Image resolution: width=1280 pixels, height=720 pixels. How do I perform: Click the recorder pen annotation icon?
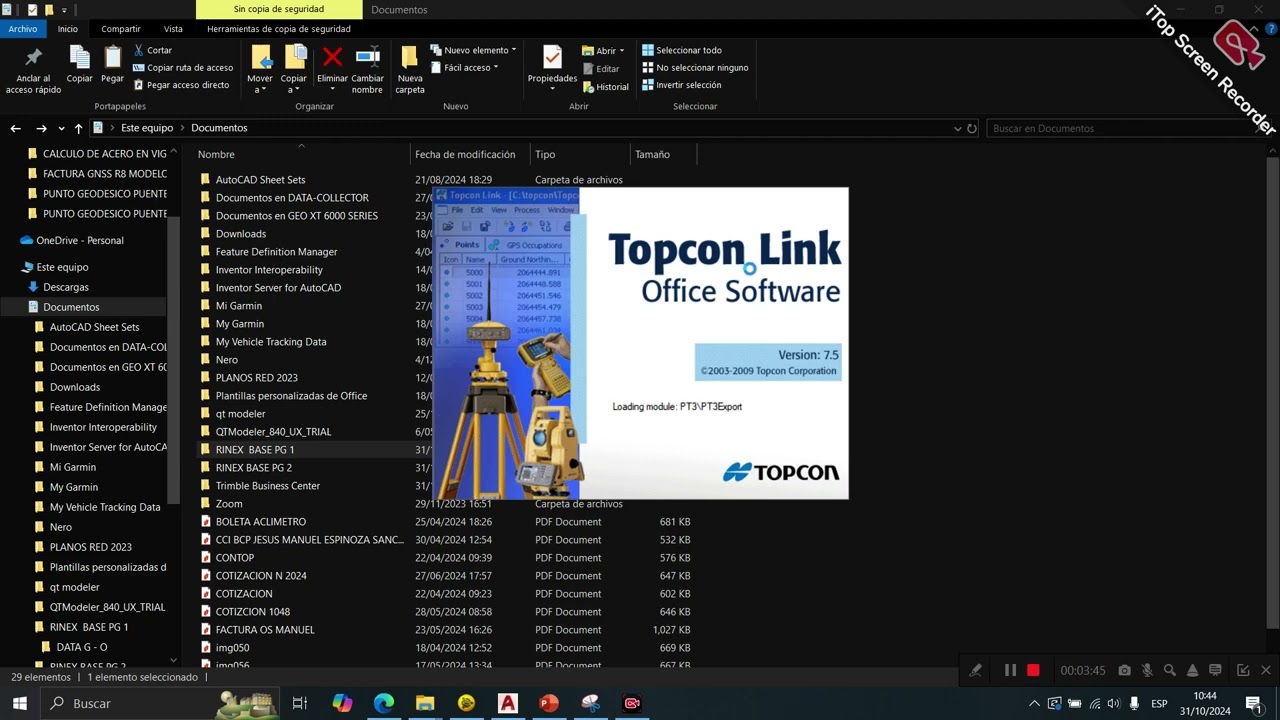[976, 670]
